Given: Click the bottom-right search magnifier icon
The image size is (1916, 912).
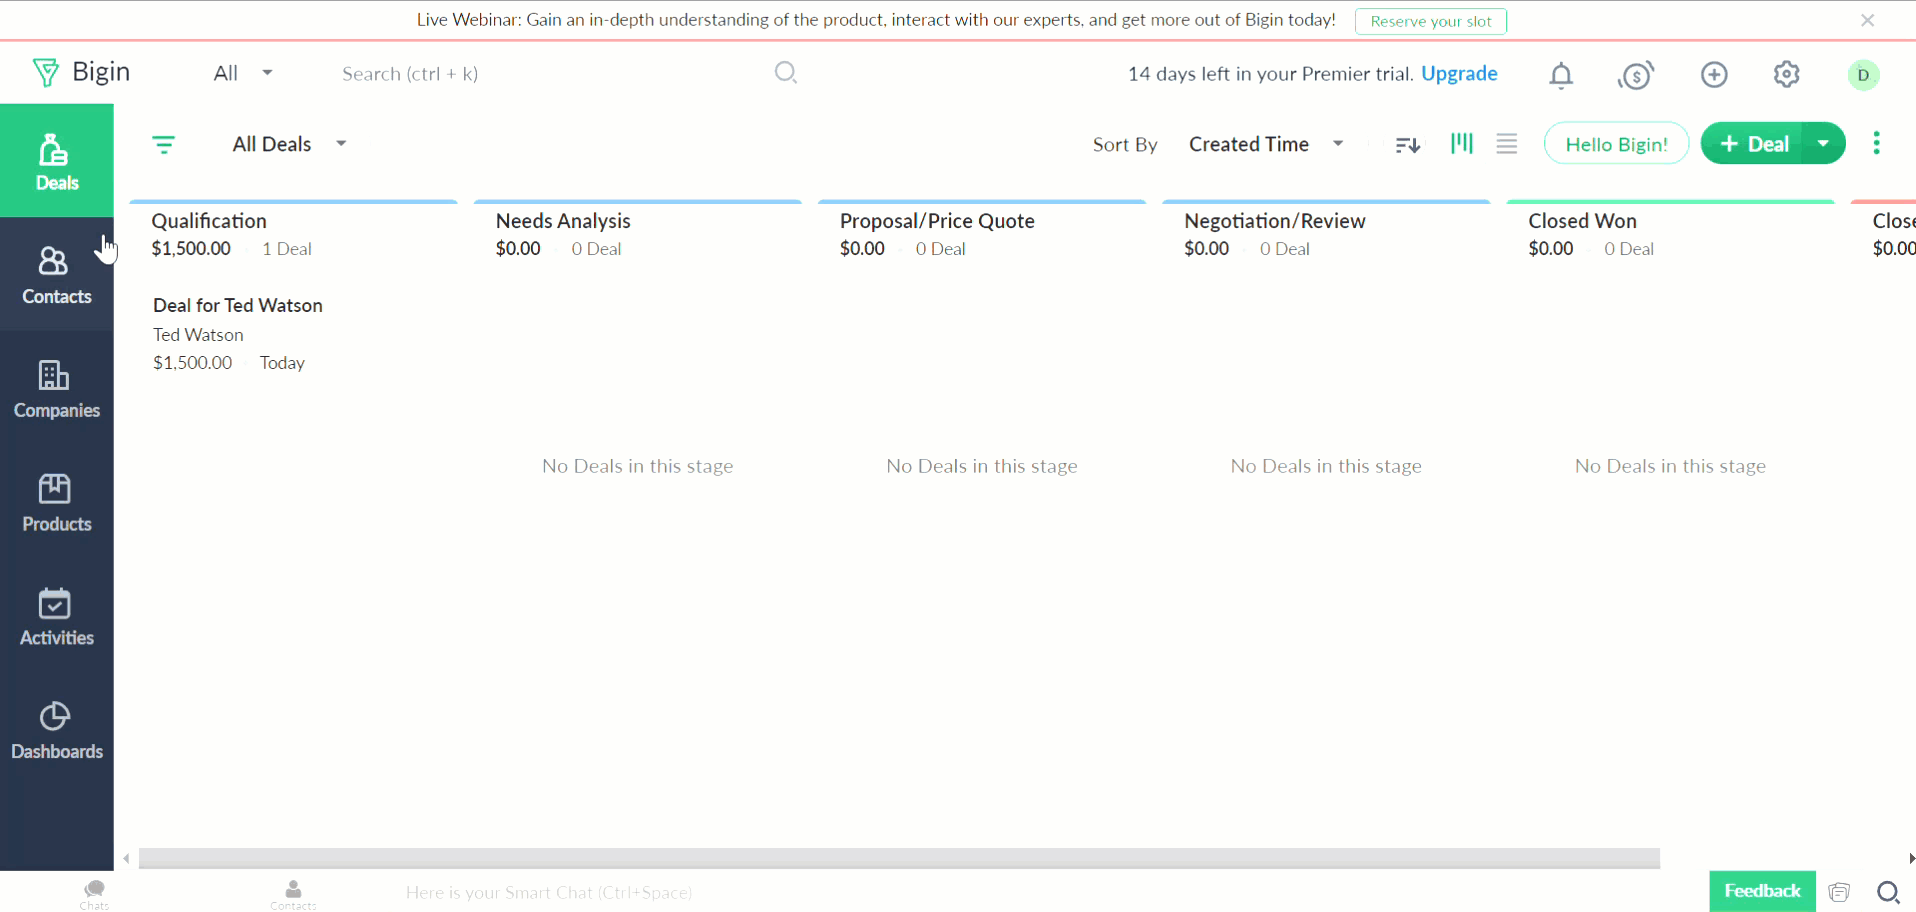Looking at the screenshot, I should (1888, 892).
